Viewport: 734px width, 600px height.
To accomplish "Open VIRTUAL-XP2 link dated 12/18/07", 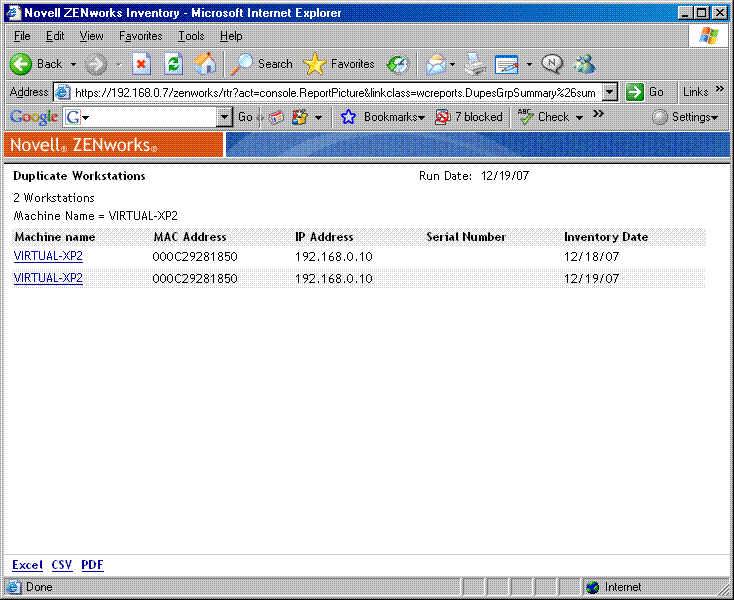I will coord(48,256).
